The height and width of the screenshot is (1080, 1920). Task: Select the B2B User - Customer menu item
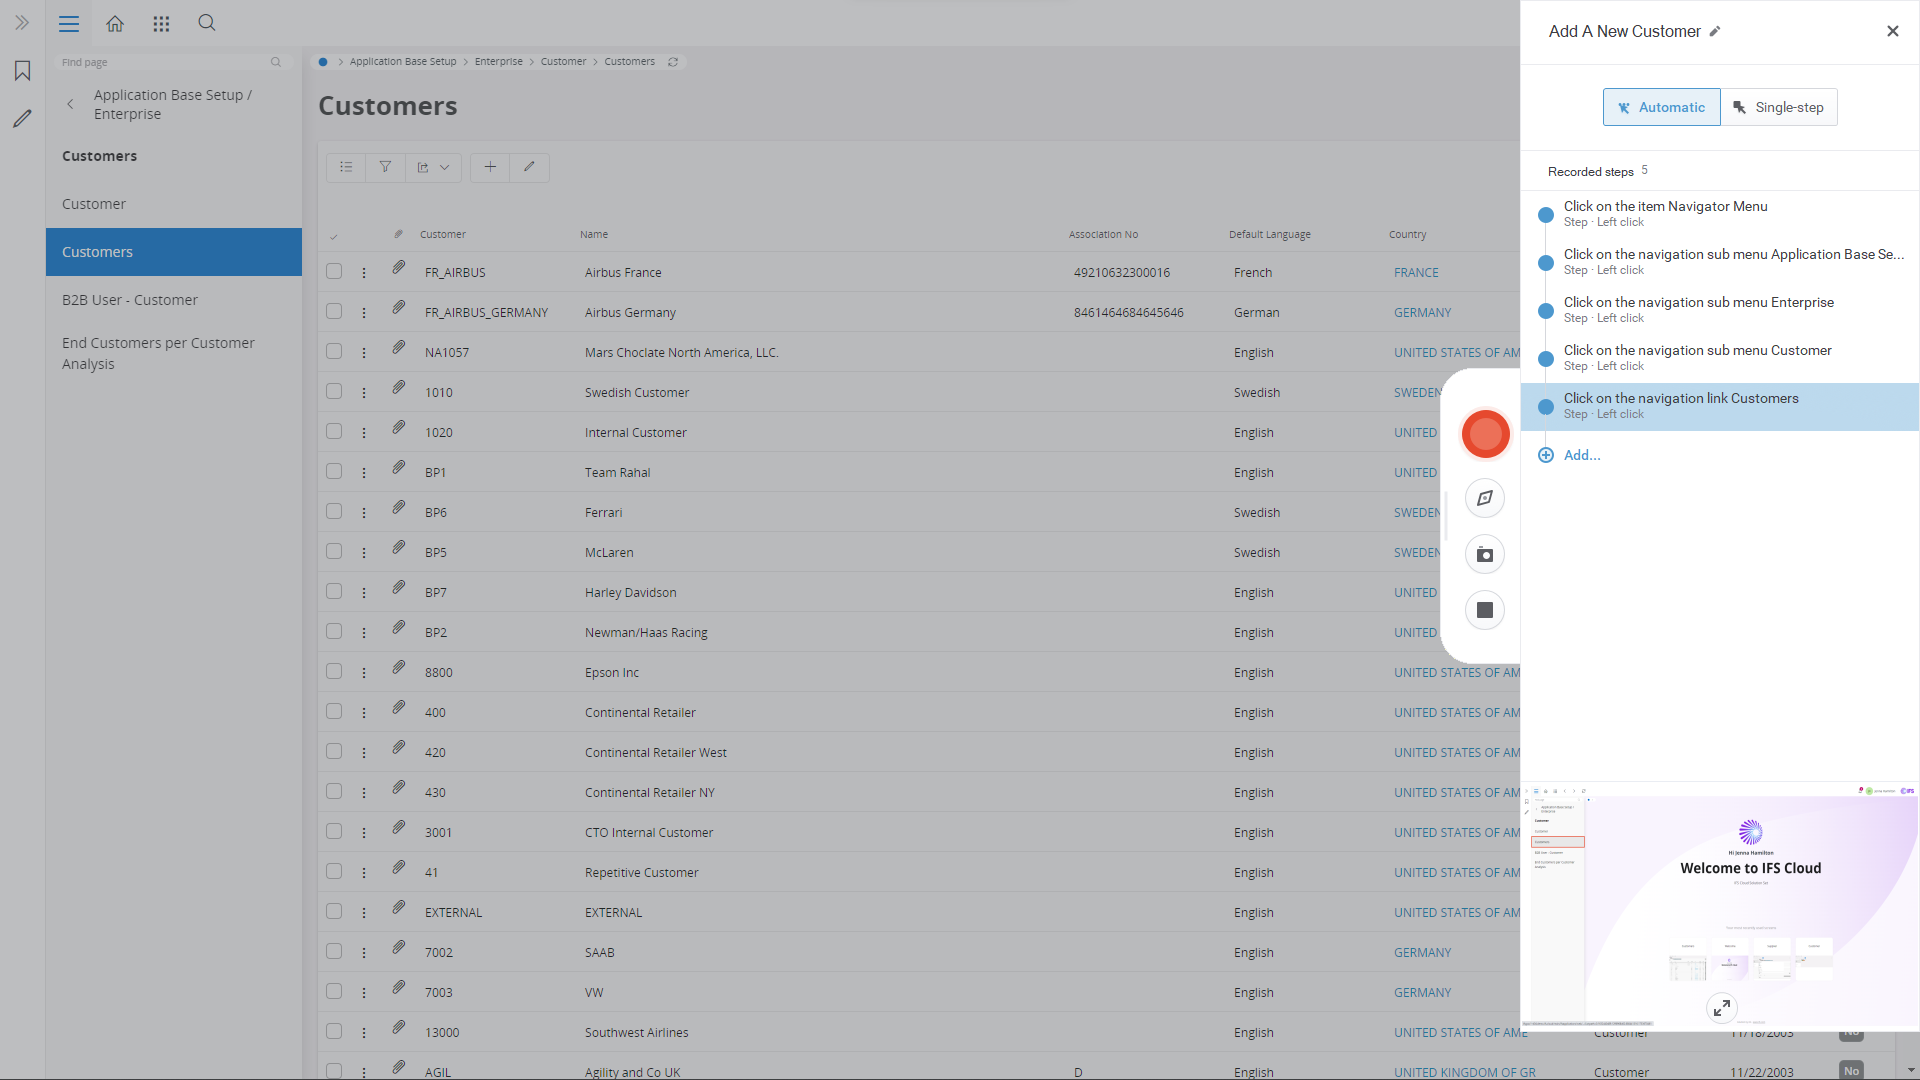[128, 299]
